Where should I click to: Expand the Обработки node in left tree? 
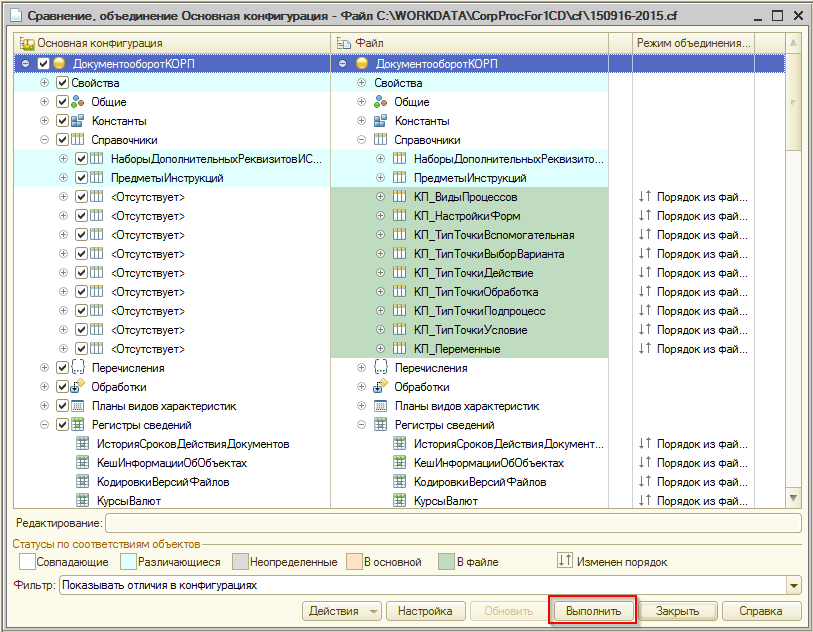pos(44,387)
